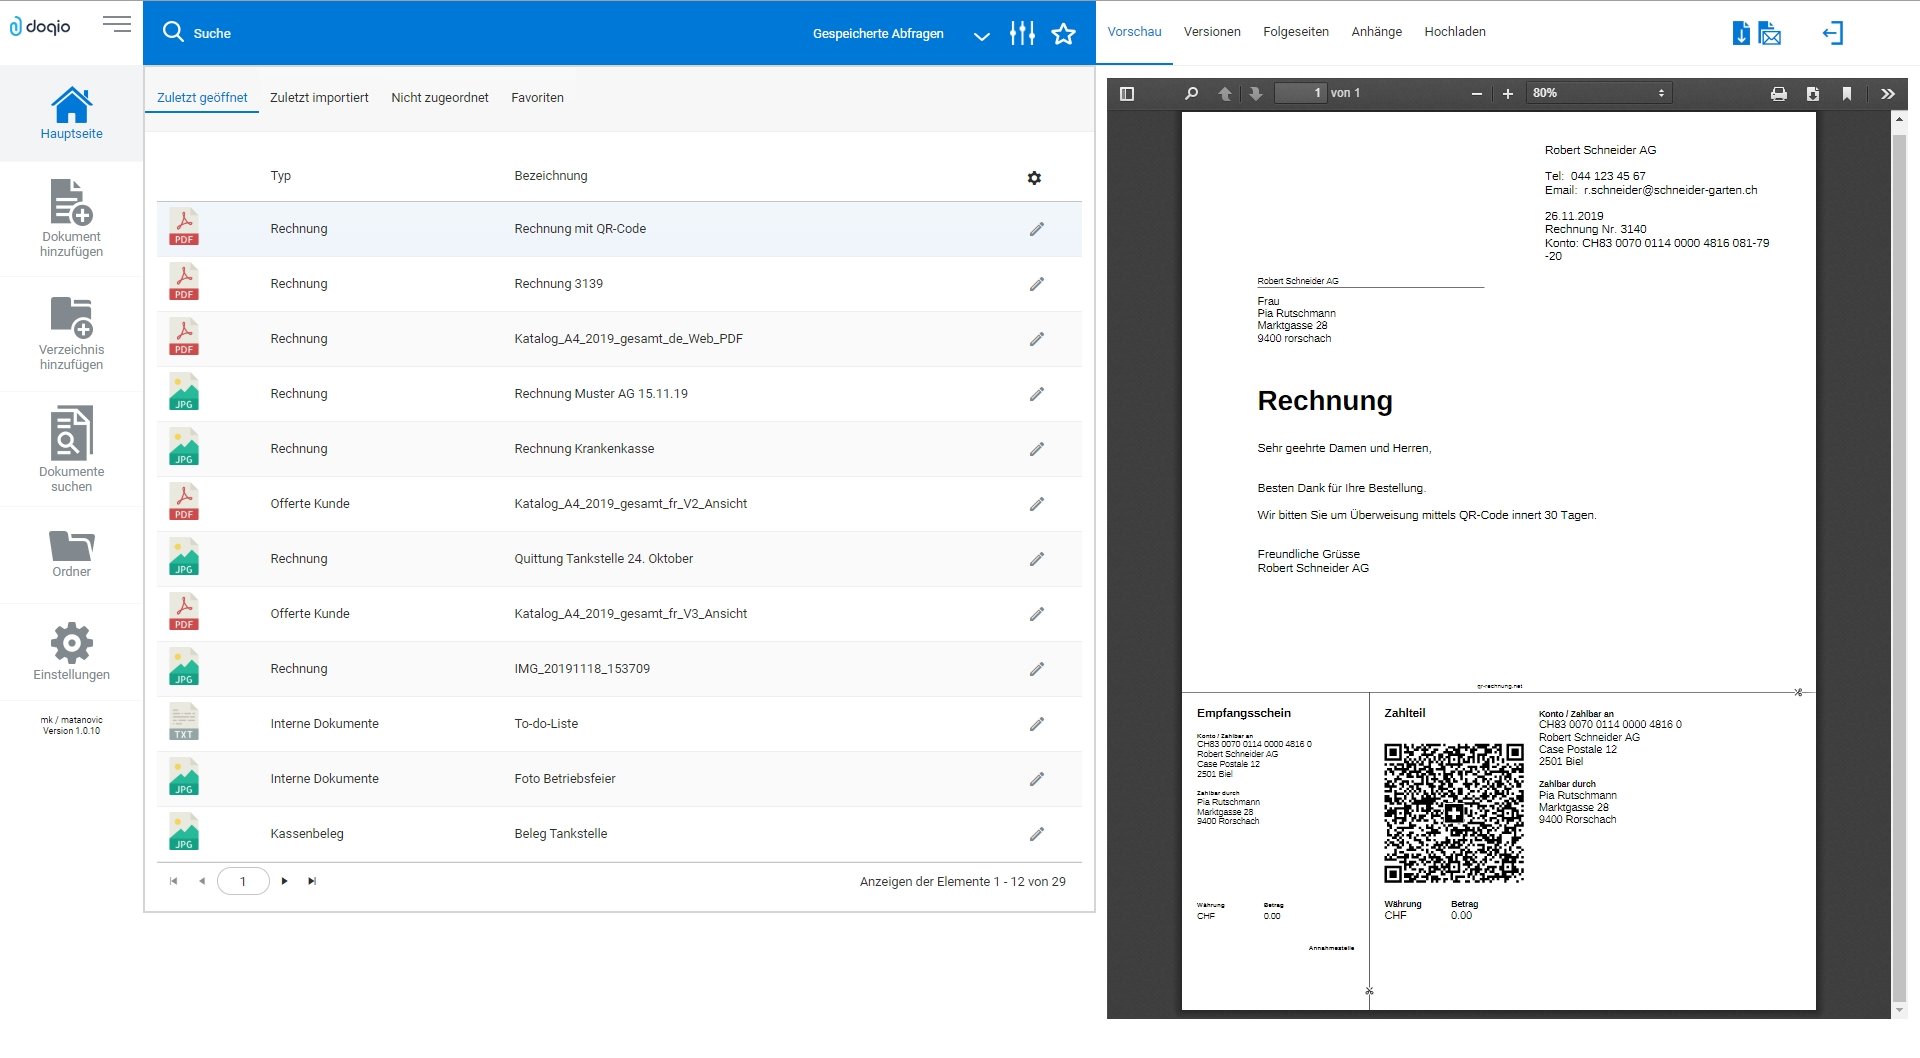Open 'Quittung Tankstelle 24. Oktober' row

pyautogui.click(x=619, y=559)
